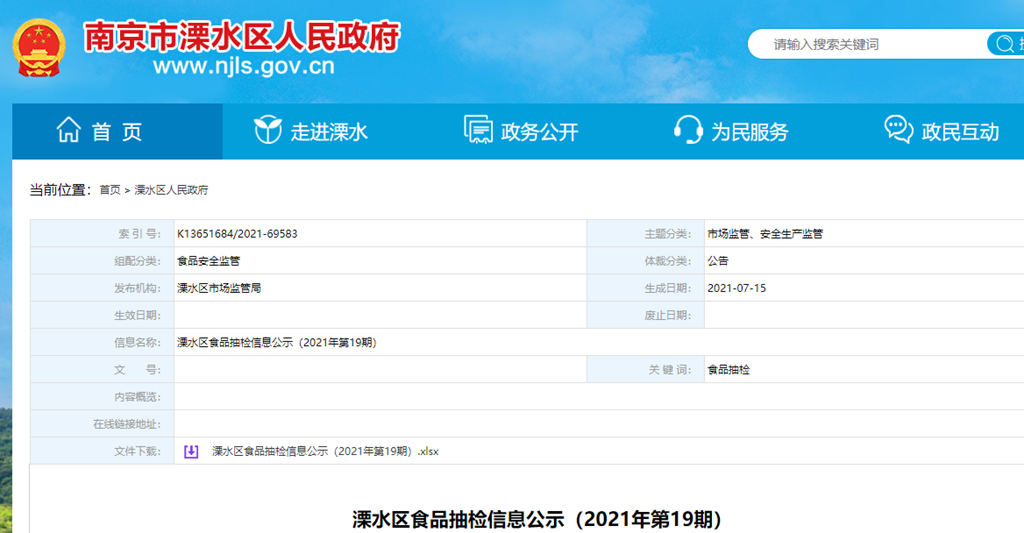The image size is (1024, 533).
Task: Click the purple file download icon
Action: 191,451
